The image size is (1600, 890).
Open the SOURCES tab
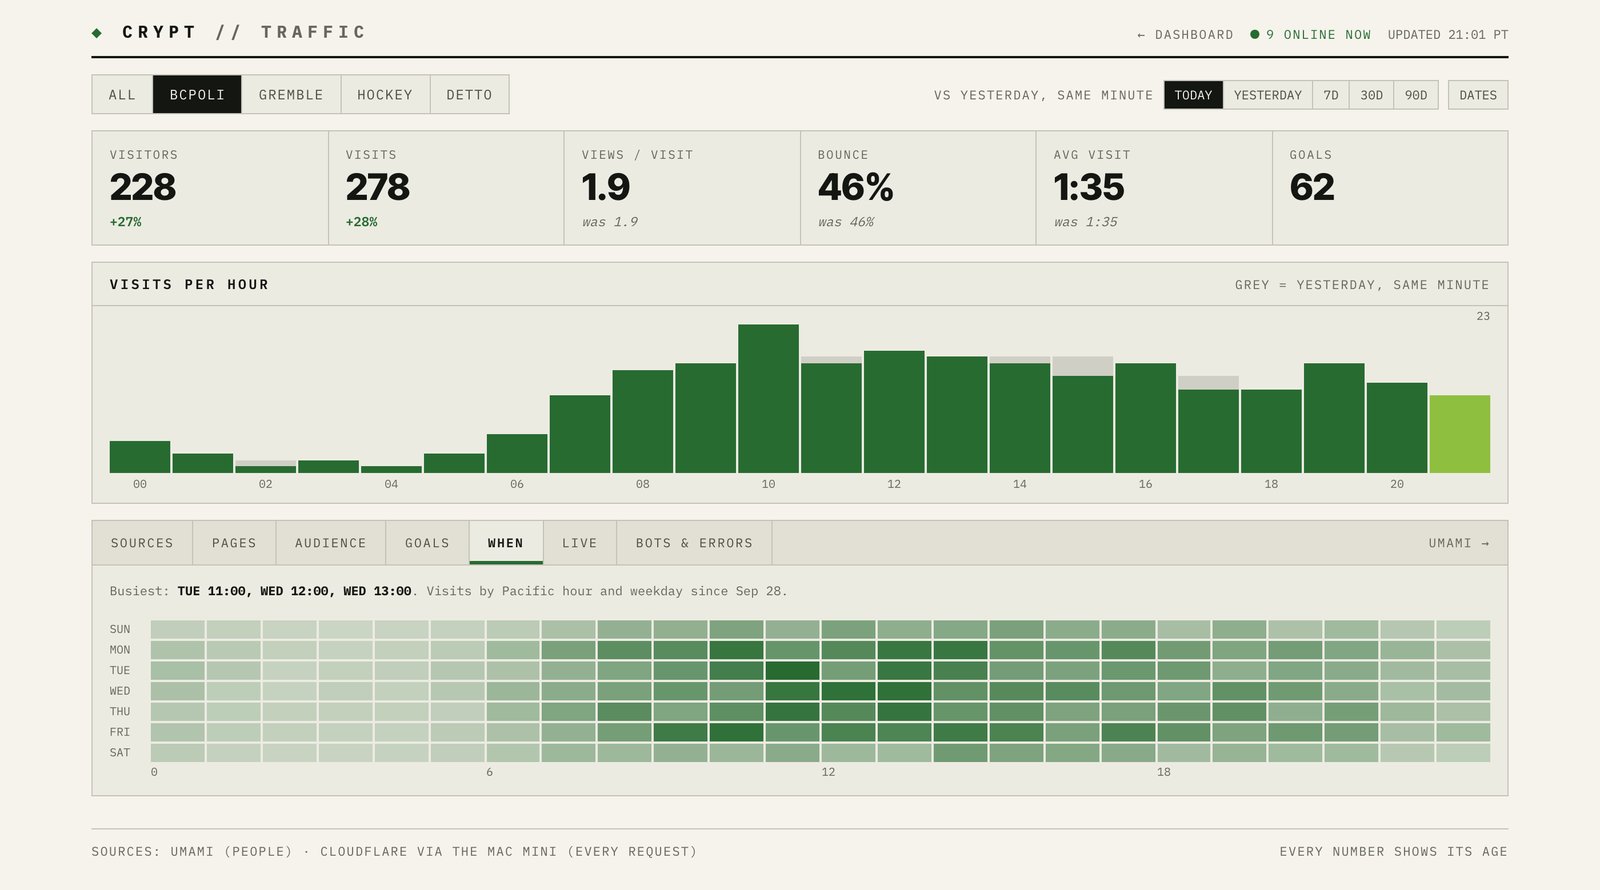tap(142, 543)
